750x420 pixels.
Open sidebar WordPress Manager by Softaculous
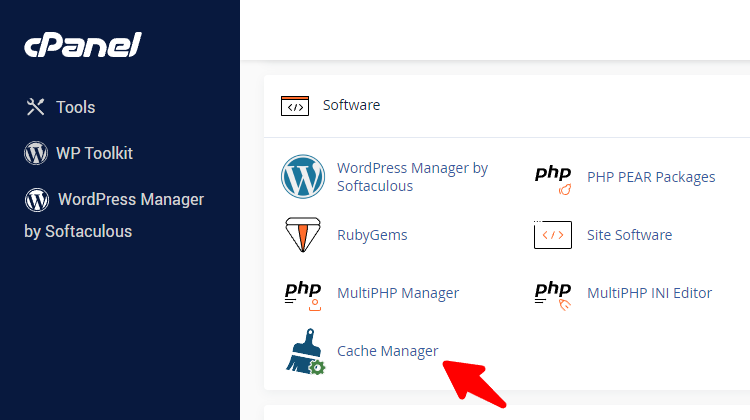pyautogui.click(x=114, y=215)
